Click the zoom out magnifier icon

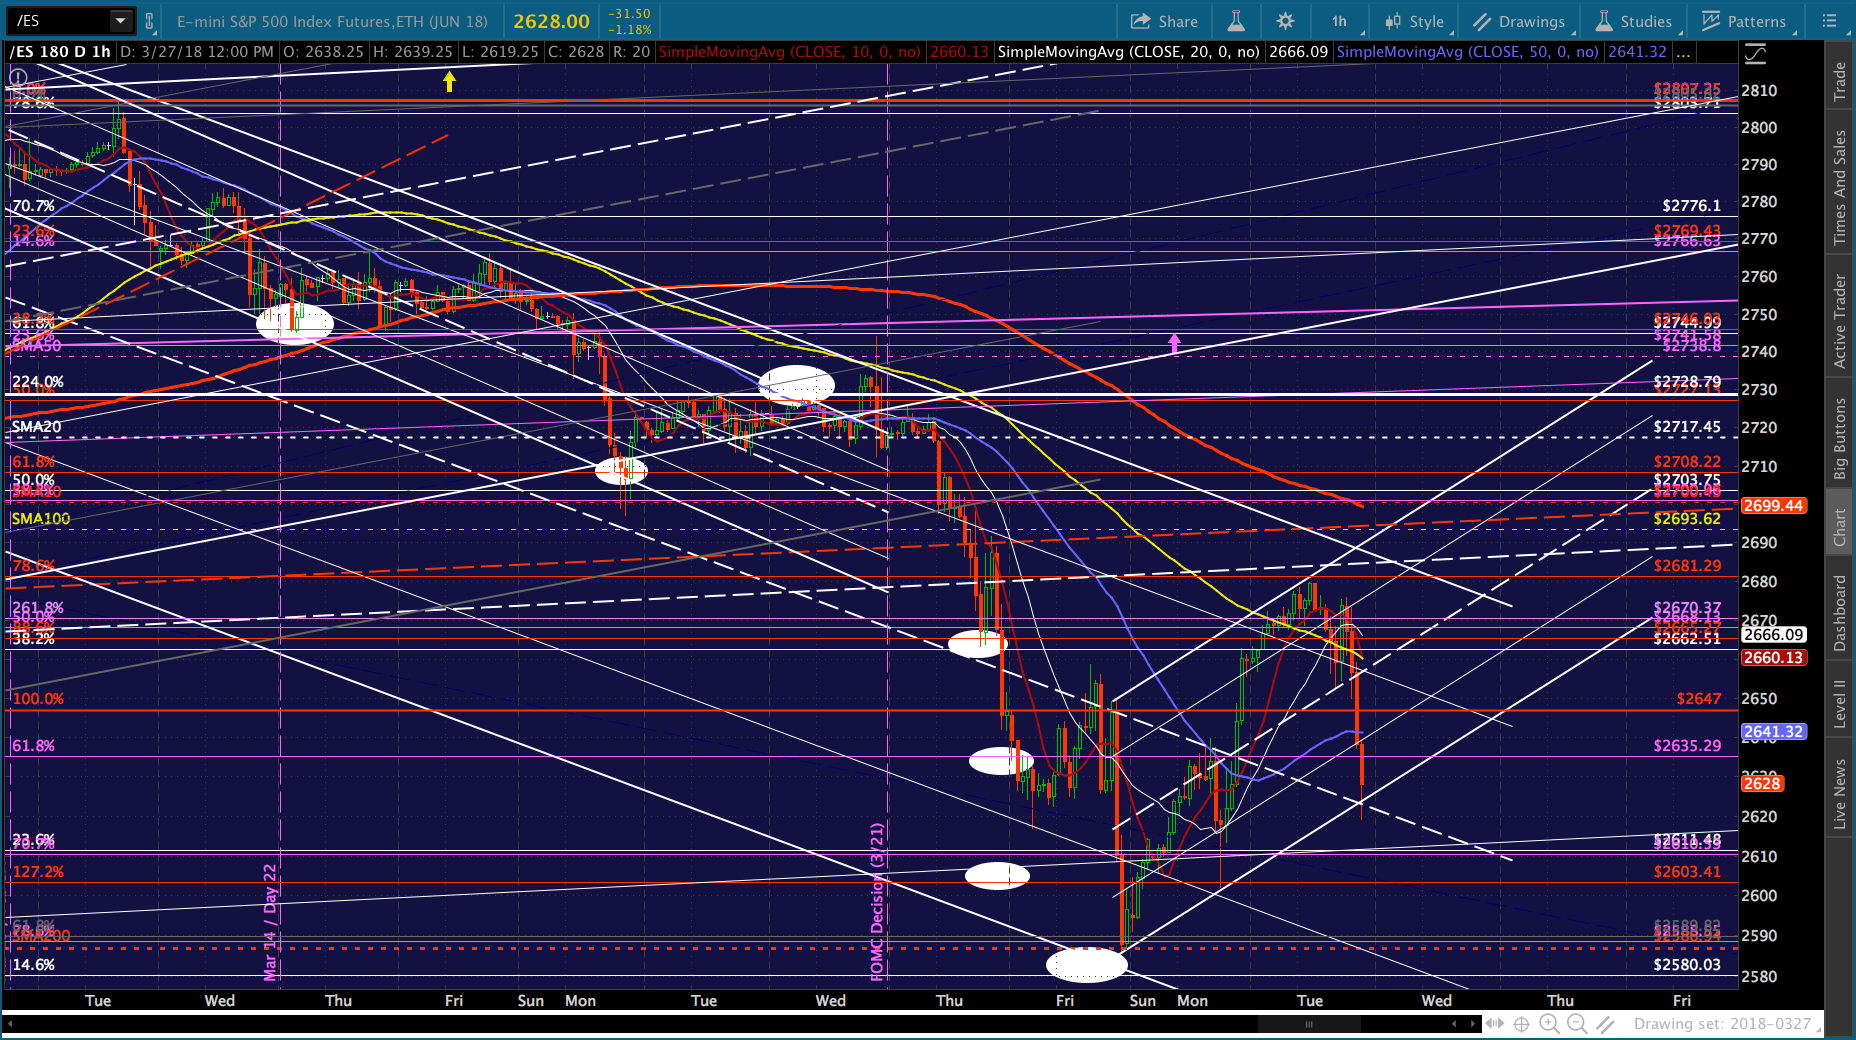click(1577, 1024)
